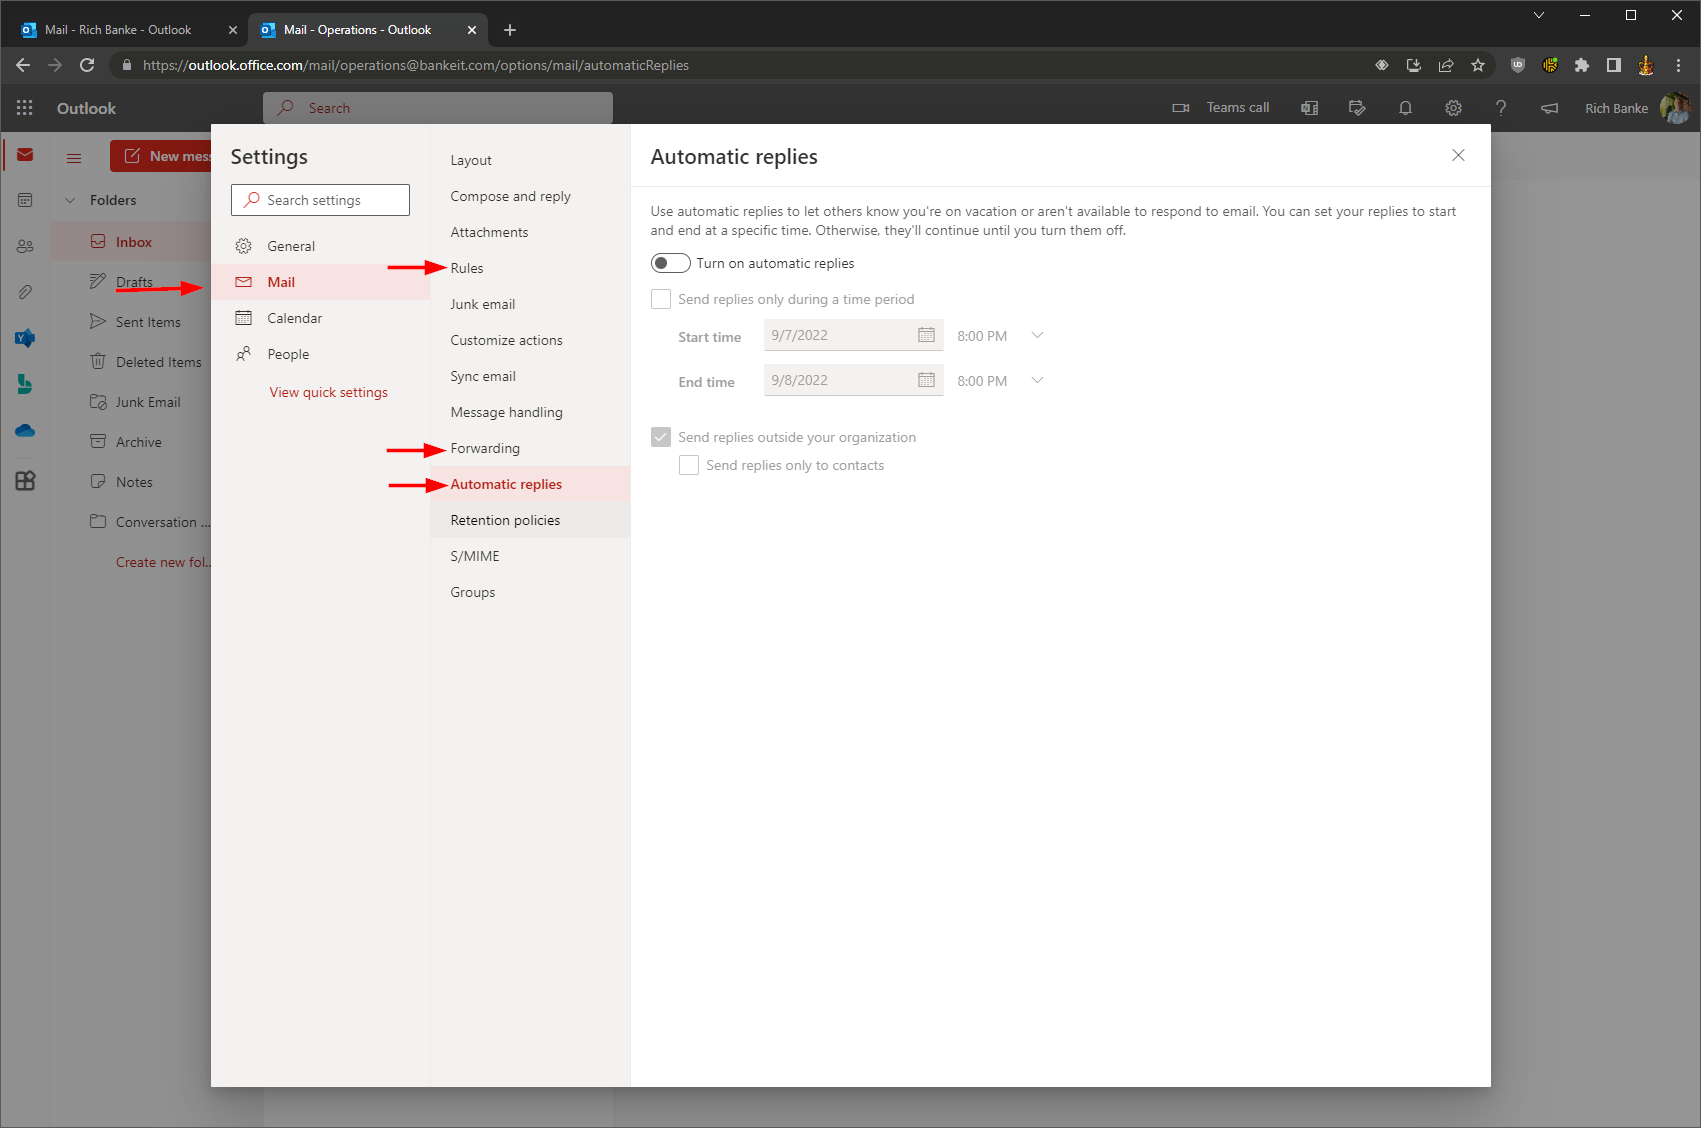Open the People app in the sidebar
Screen dimensions: 1701x1128
(x=24, y=245)
